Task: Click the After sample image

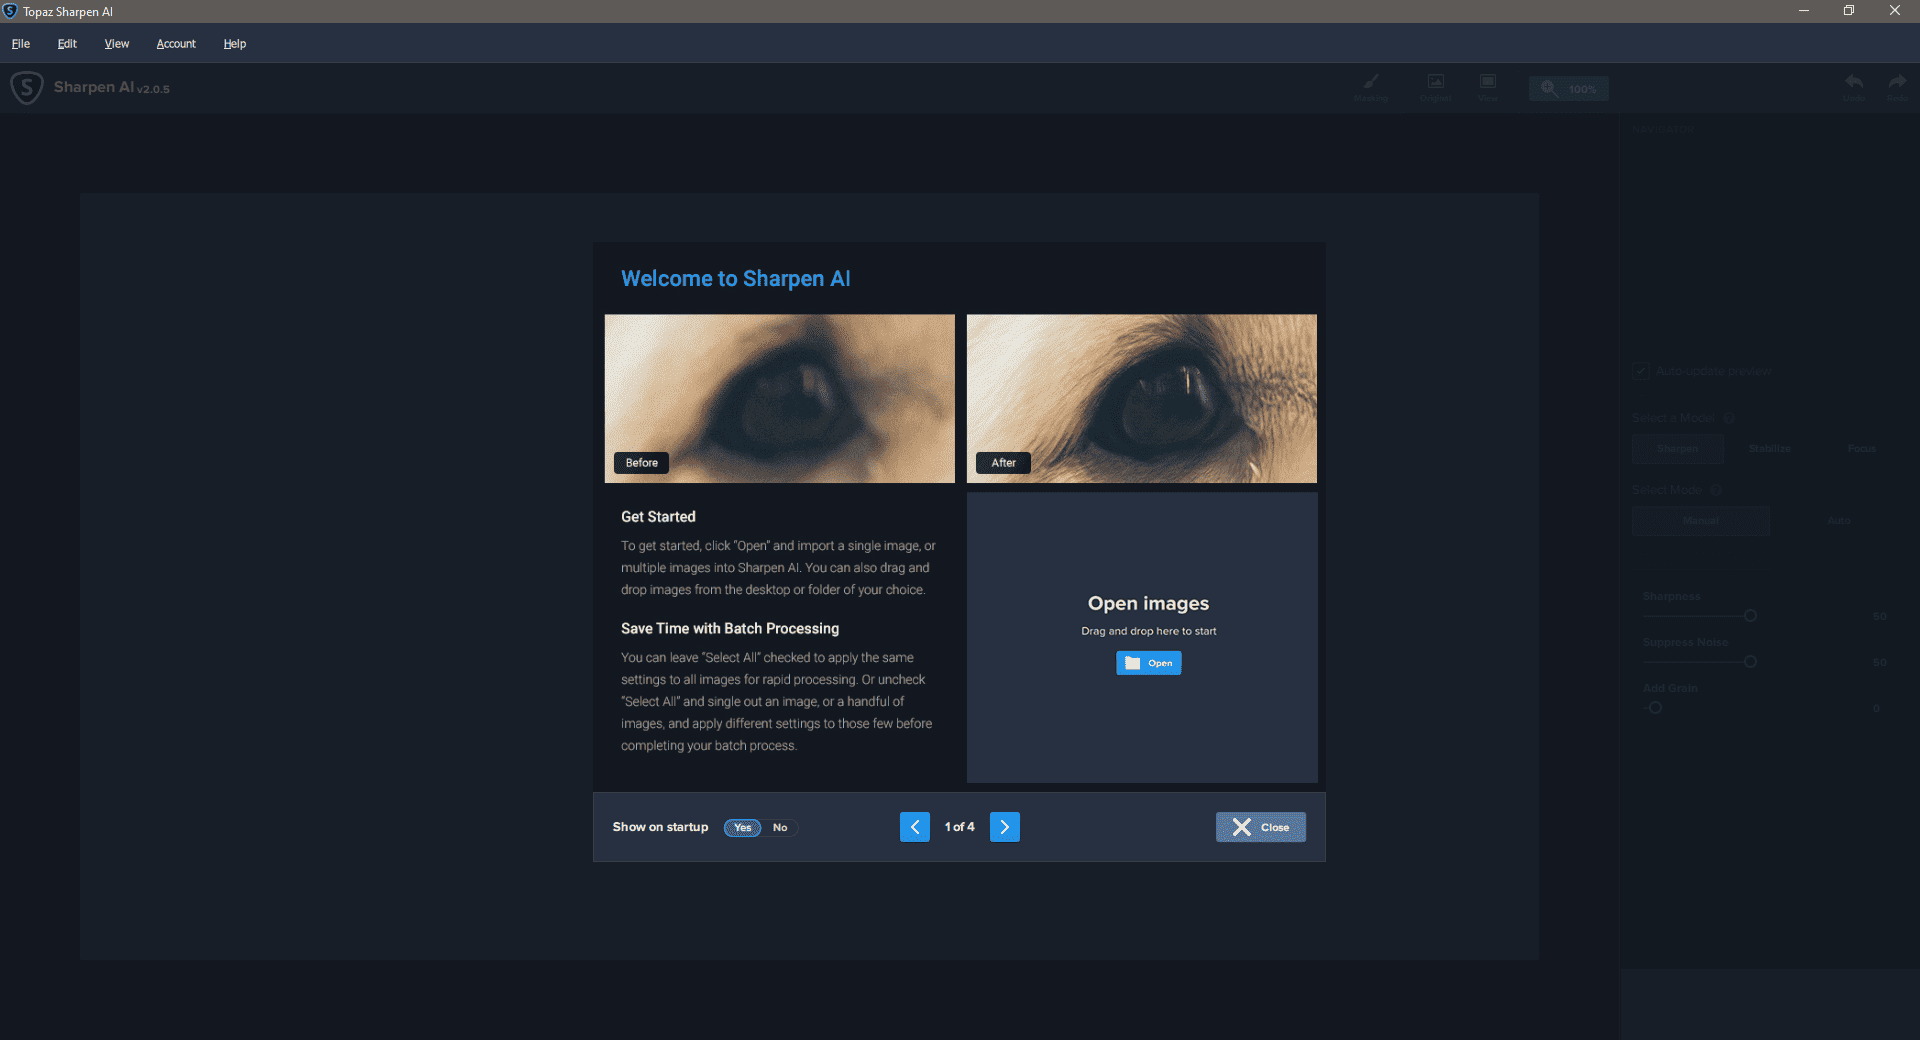Action: click(1142, 399)
